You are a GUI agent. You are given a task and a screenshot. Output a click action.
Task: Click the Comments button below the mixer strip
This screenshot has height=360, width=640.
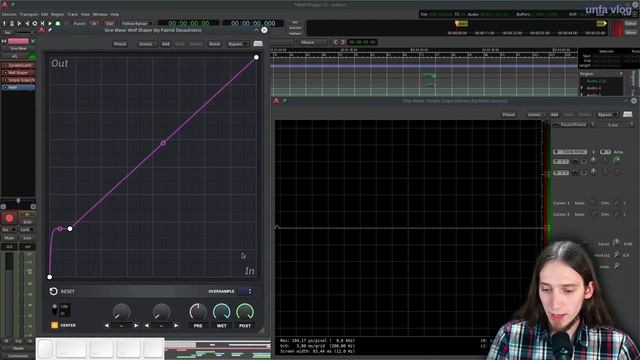click(18, 356)
